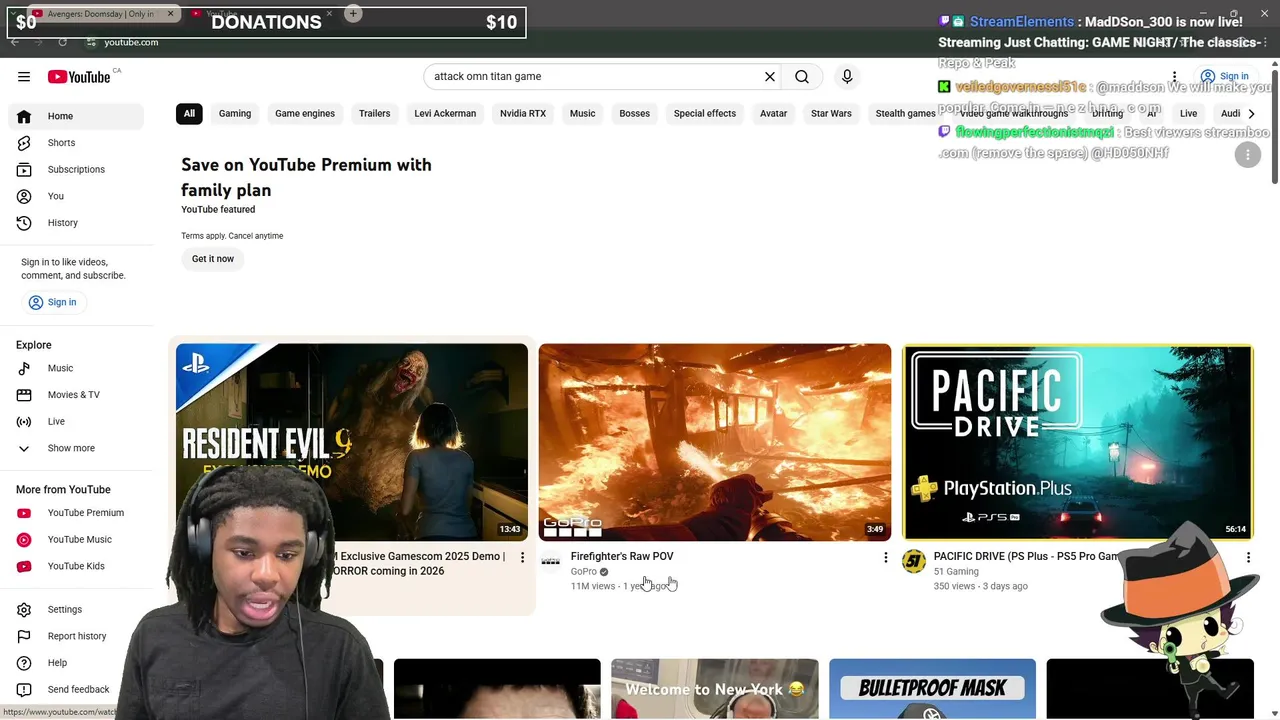The height and width of the screenshot is (720, 1280).
Task: Click Sign in button in sidebar
Action: 52,302
